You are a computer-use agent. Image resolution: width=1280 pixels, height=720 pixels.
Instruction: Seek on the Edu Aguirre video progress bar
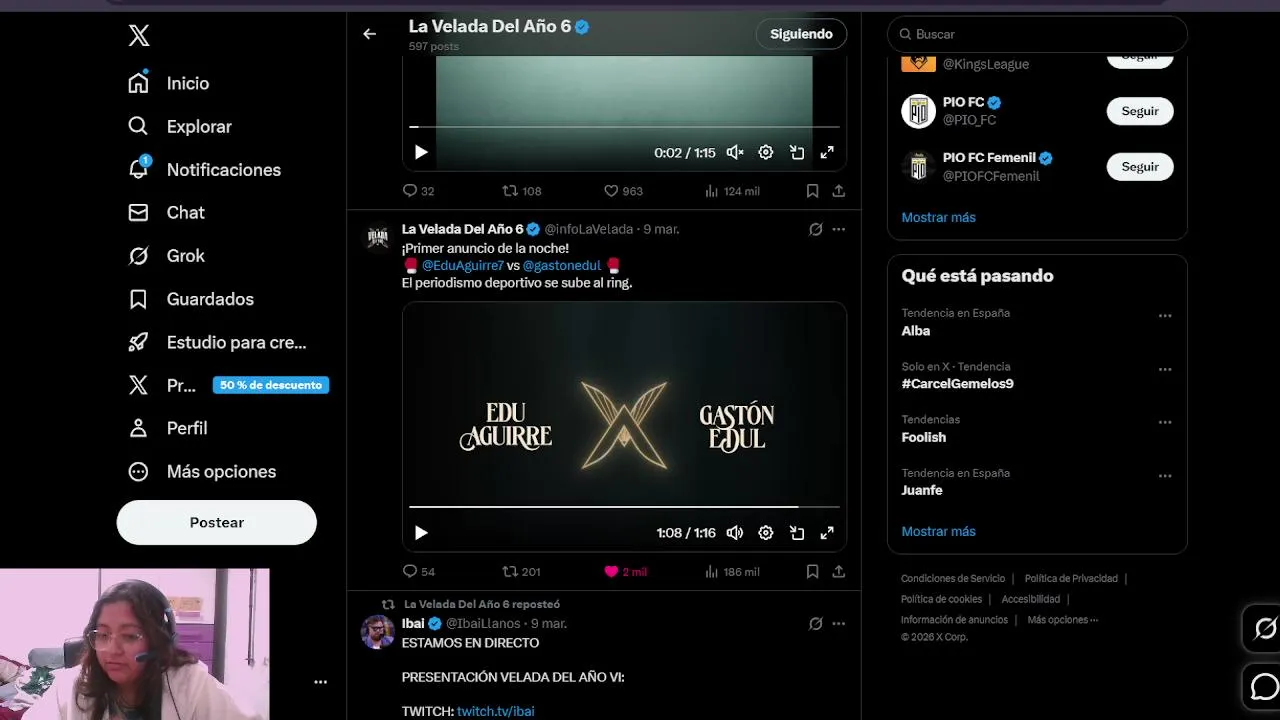[x=624, y=507]
